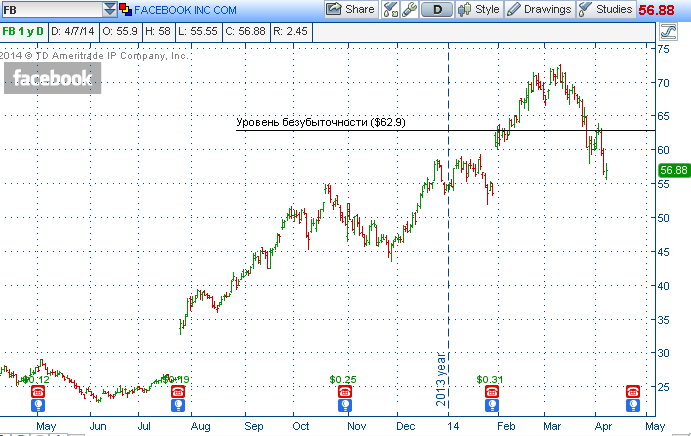Click the FB 1 y D status label

point(23,31)
